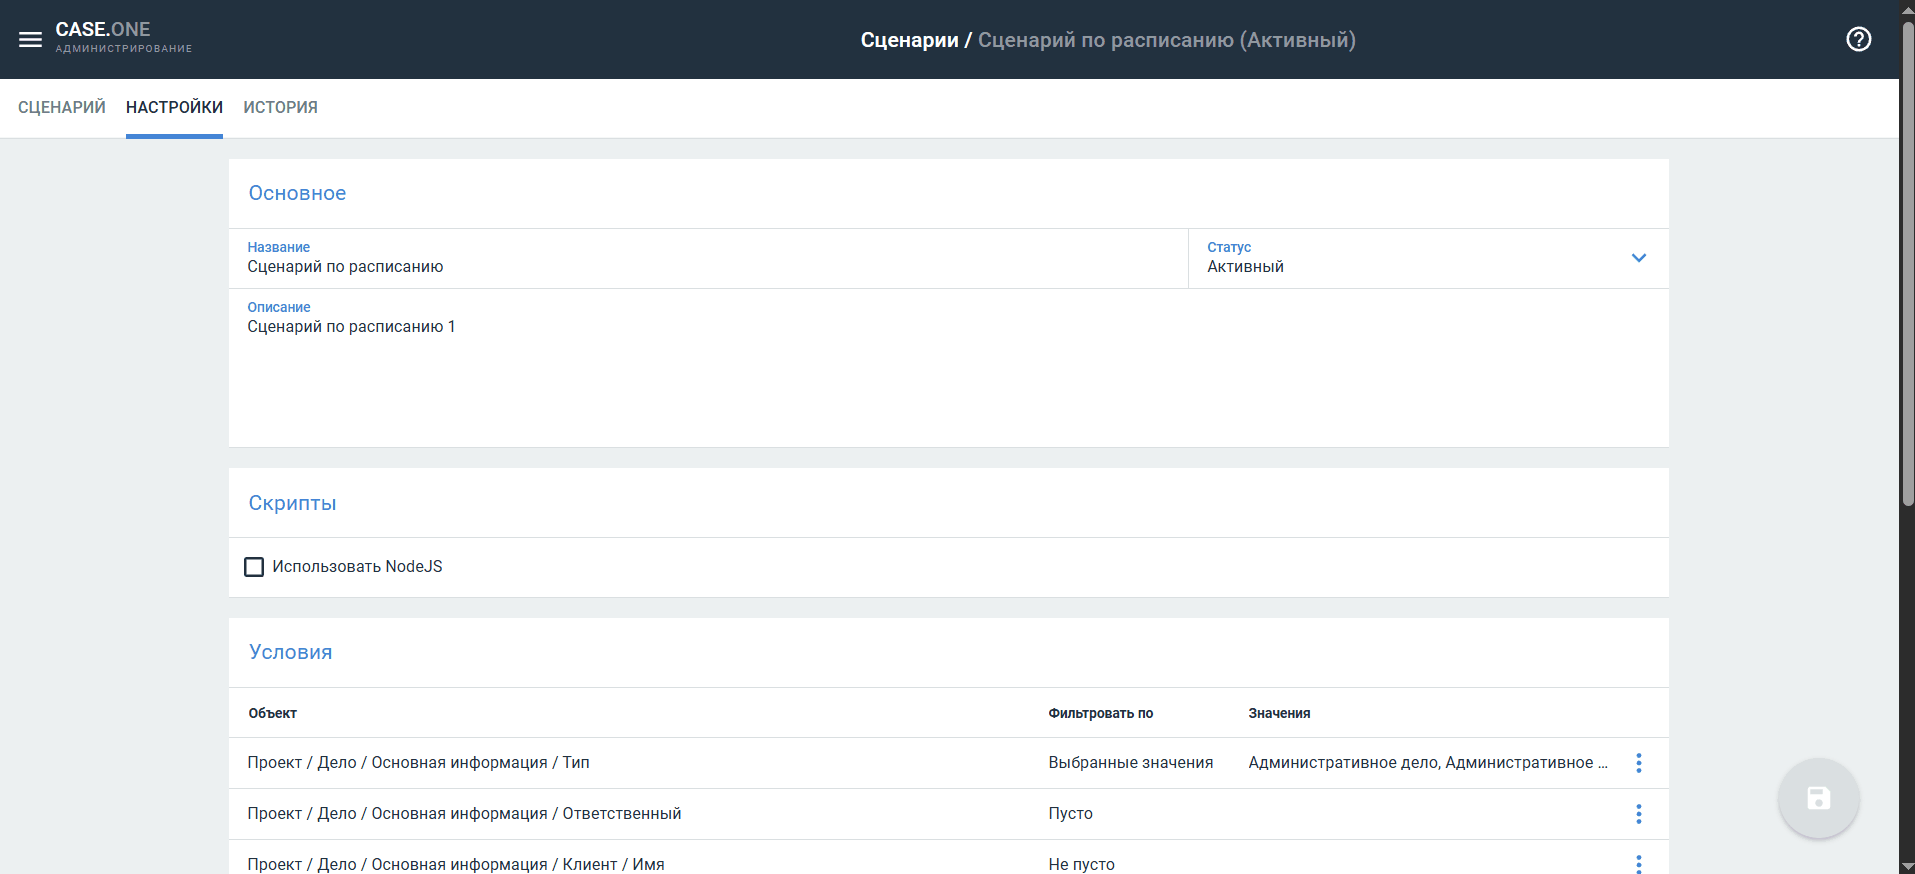1915x874 pixels.
Task: Open three-dot menu for Ответственный condition row
Action: 1638,814
